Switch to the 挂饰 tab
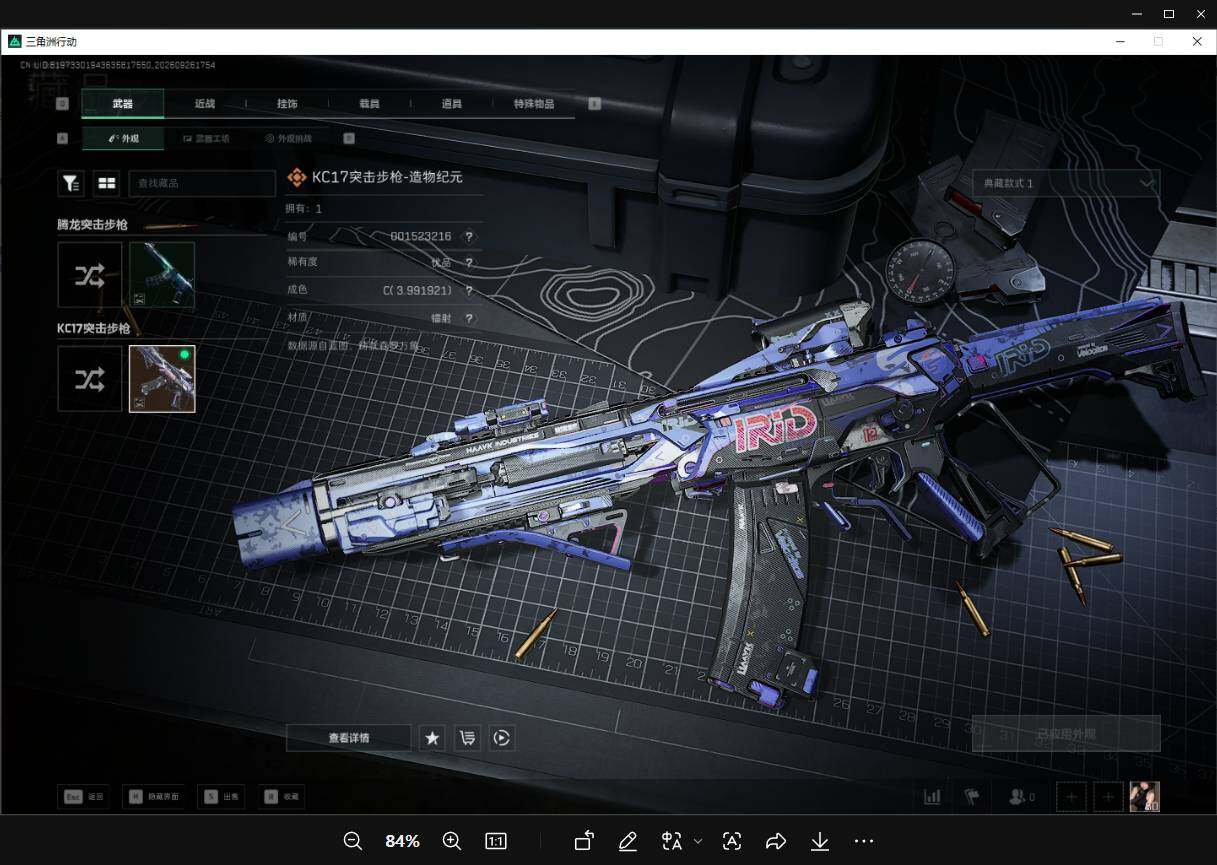Image resolution: width=1217 pixels, height=865 pixels. (x=287, y=103)
